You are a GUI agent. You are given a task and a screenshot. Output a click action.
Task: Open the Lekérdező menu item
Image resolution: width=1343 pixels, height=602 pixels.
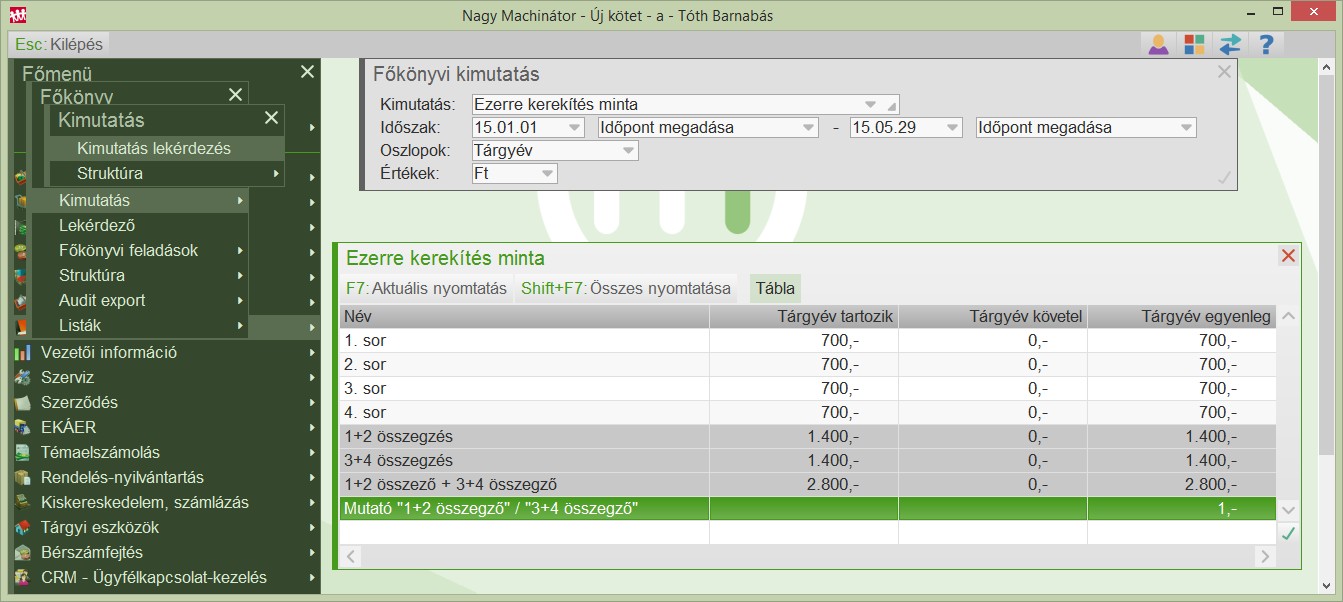point(140,225)
